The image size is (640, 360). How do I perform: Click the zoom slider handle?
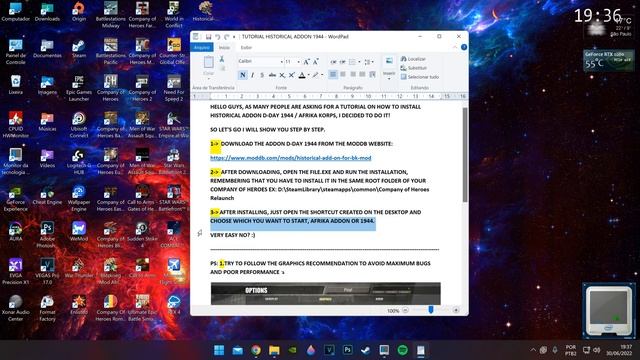point(431,310)
